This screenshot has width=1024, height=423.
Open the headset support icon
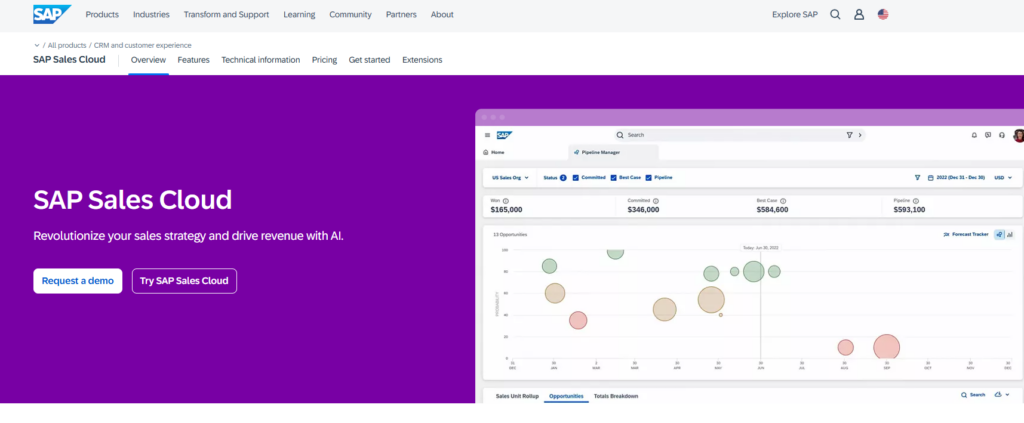tap(1002, 135)
